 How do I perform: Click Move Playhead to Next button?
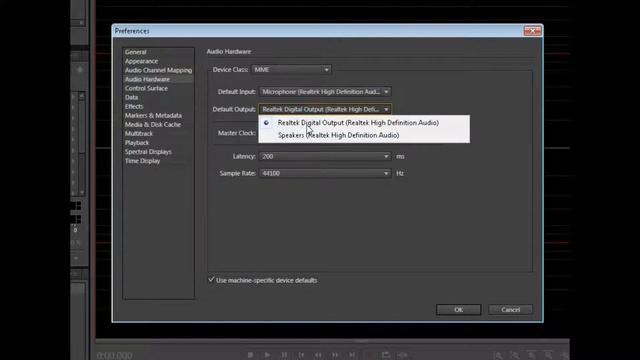click(x=352, y=355)
